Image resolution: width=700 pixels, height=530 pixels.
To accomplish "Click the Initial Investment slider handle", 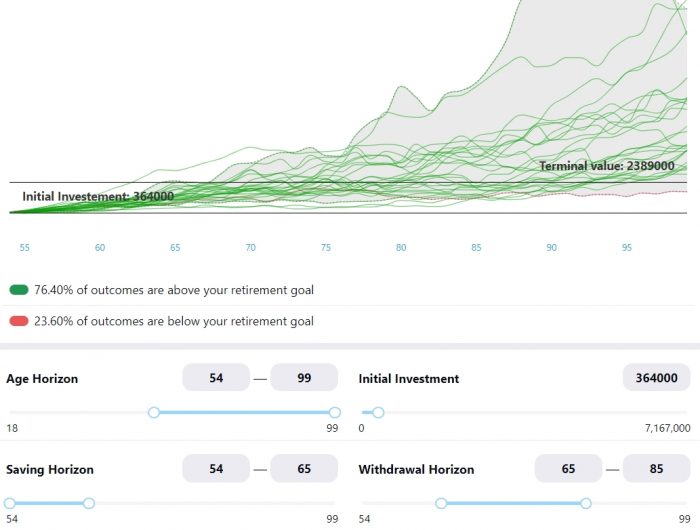I will coord(378,412).
